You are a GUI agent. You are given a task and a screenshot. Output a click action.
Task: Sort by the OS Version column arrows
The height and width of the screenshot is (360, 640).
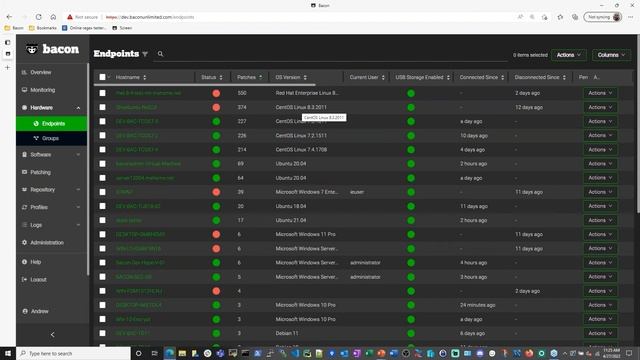305,78
